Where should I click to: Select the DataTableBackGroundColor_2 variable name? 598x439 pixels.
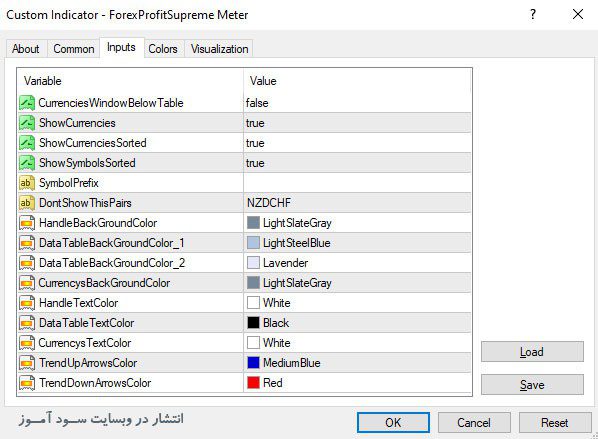click(112, 263)
